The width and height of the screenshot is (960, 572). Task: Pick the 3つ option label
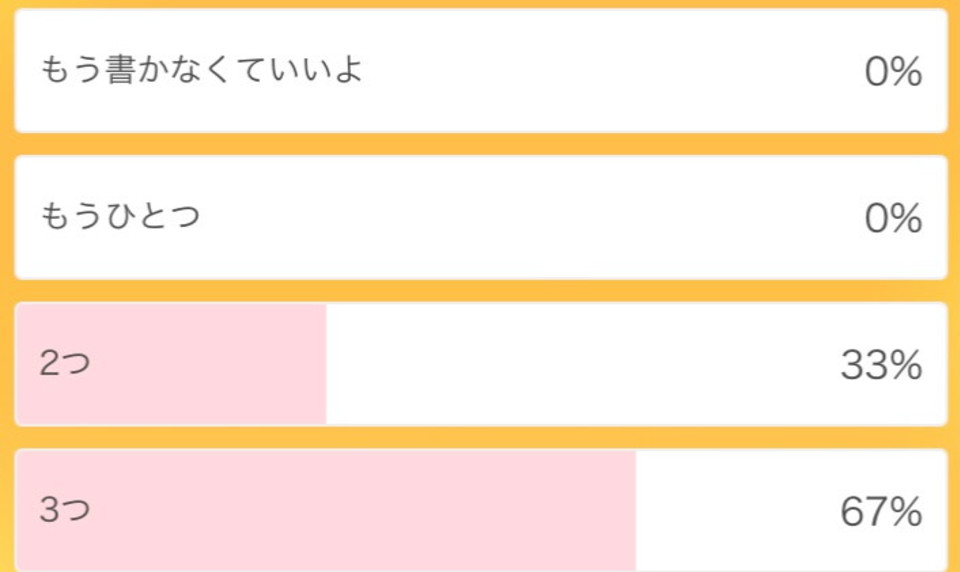65,510
